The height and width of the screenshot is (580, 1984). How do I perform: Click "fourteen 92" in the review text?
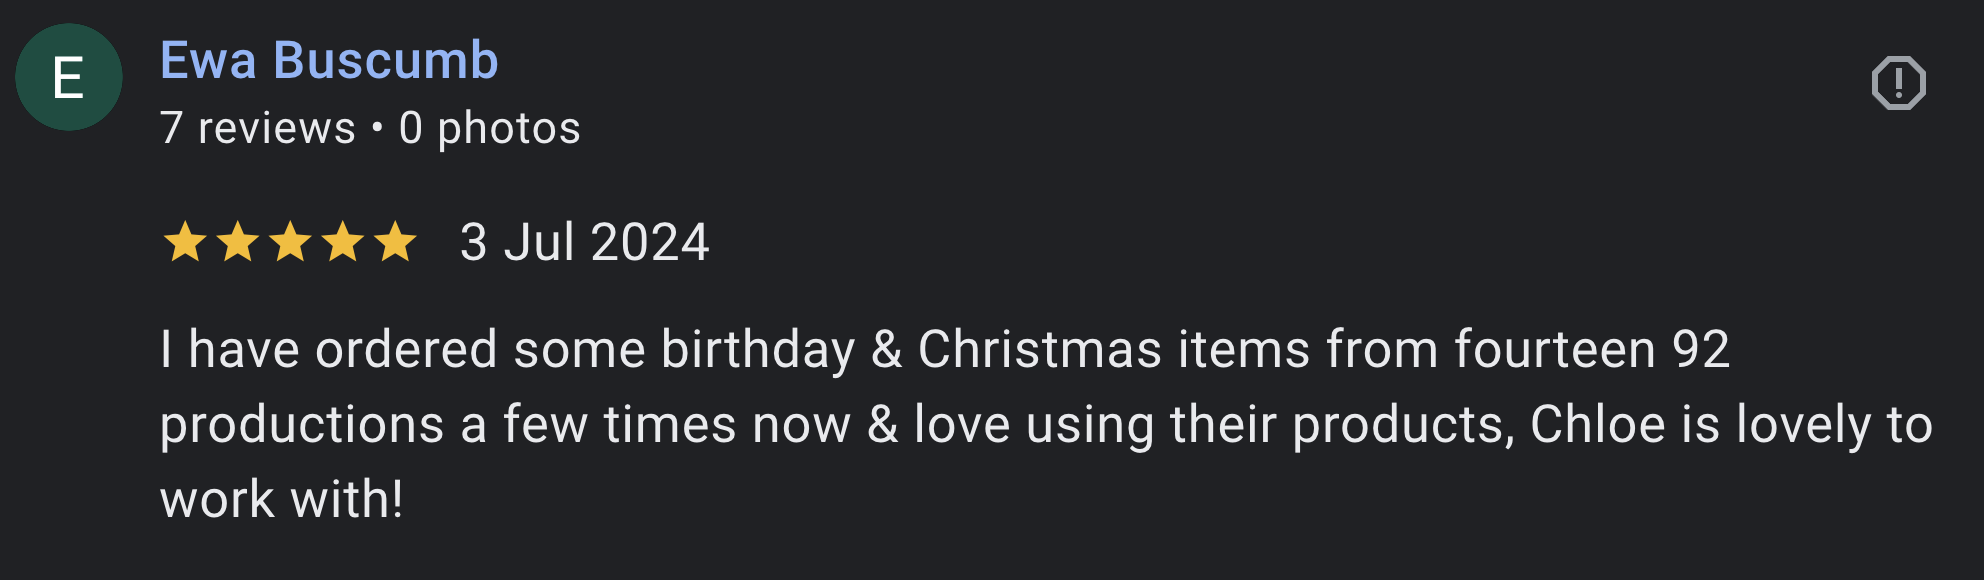(1591, 350)
